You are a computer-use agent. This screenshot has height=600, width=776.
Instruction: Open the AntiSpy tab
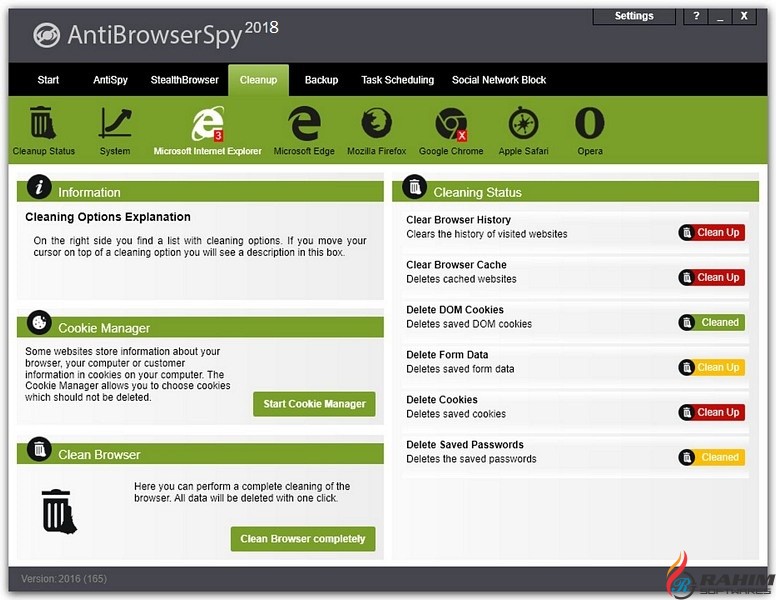tap(110, 80)
